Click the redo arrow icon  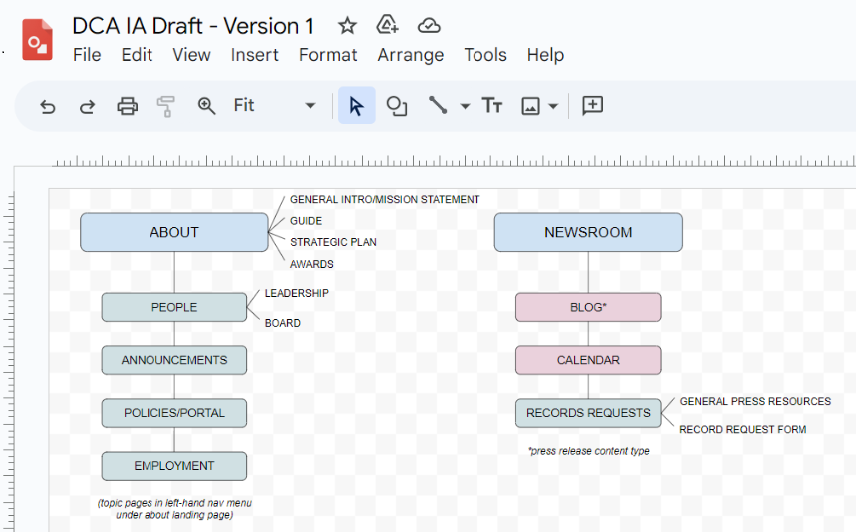[87, 106]
